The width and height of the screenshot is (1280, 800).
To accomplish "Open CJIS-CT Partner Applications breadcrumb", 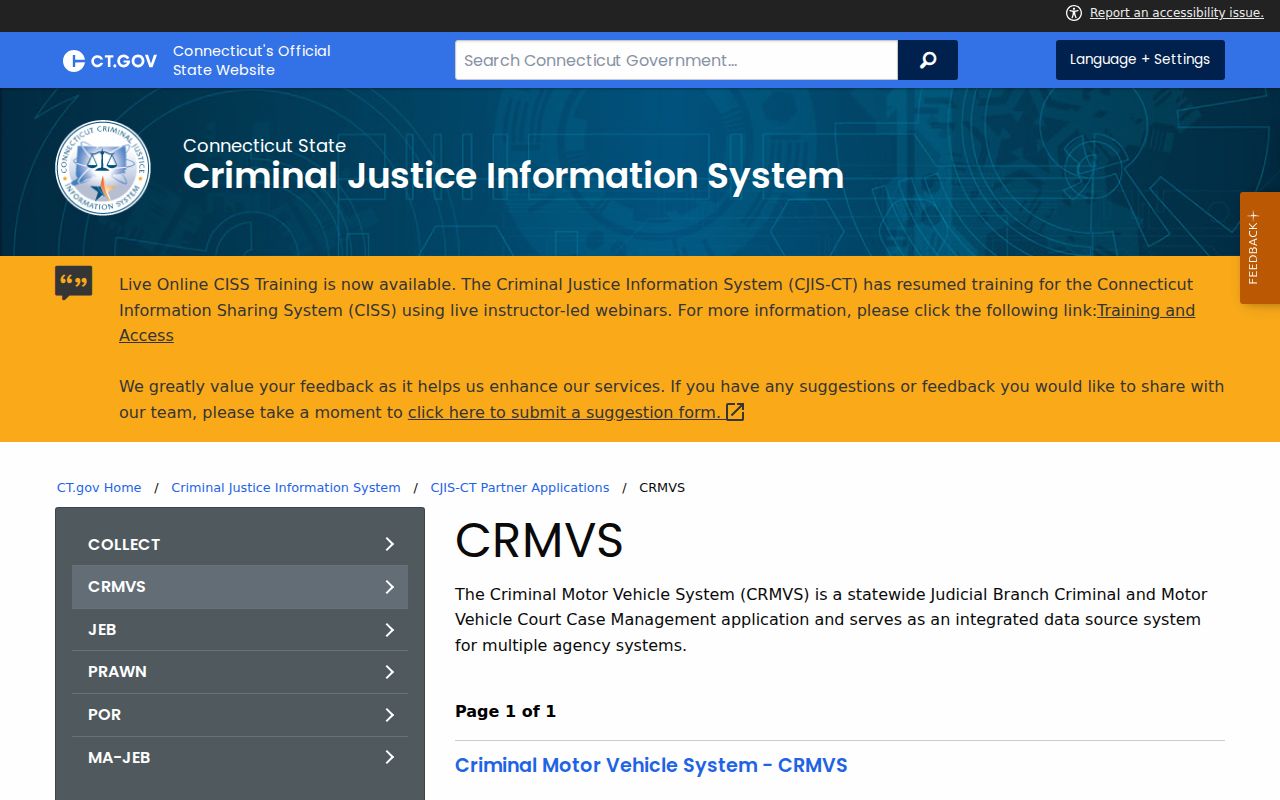I will pyautogui.click(x=520, y=488).
